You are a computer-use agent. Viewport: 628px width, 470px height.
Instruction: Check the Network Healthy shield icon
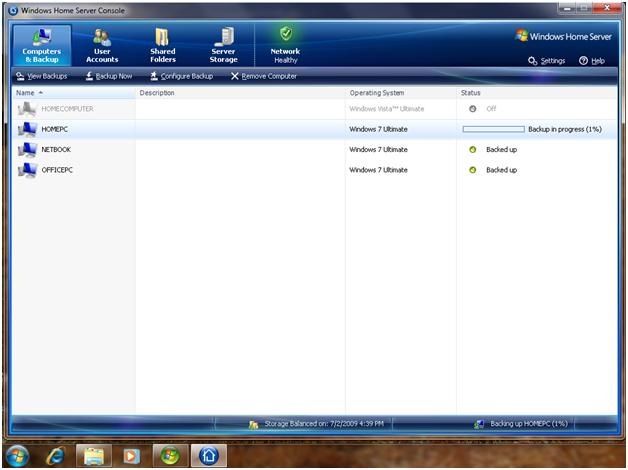[286, 34]
